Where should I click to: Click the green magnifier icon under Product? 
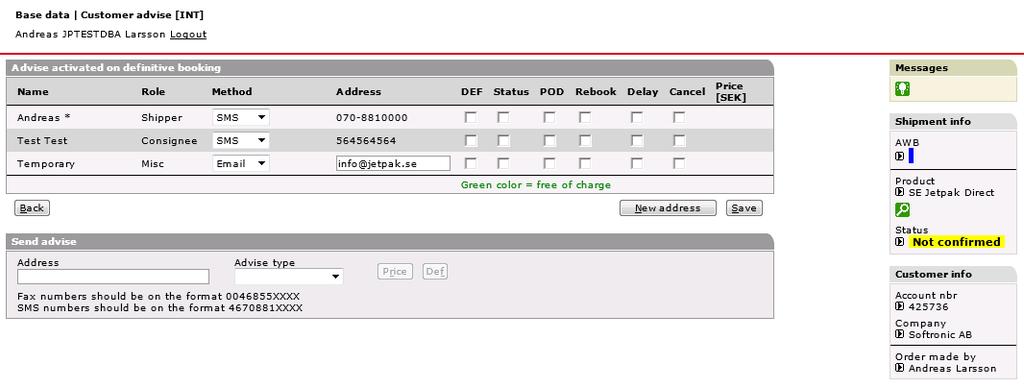903,210
